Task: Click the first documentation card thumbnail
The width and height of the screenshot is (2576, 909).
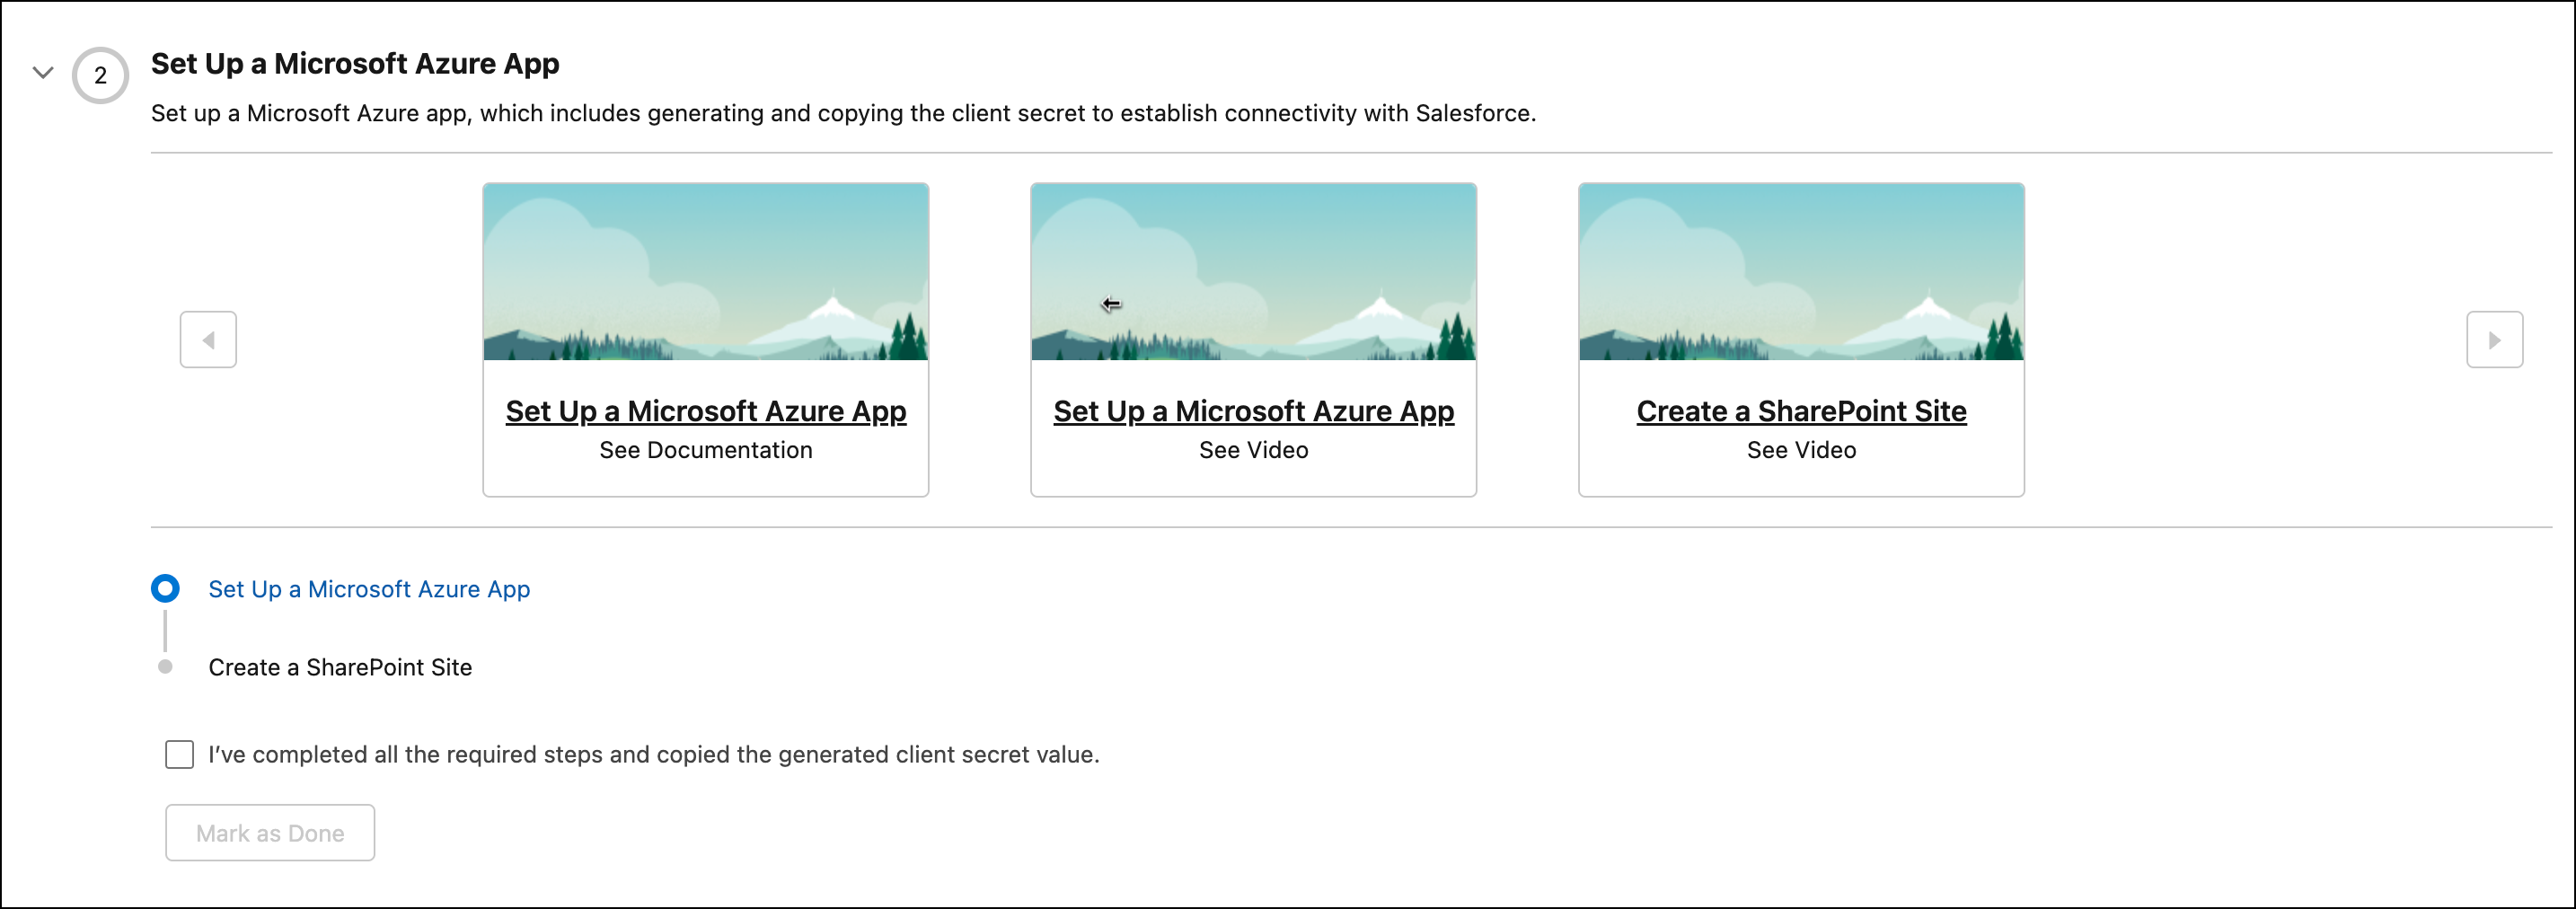Action: point(705,271)
